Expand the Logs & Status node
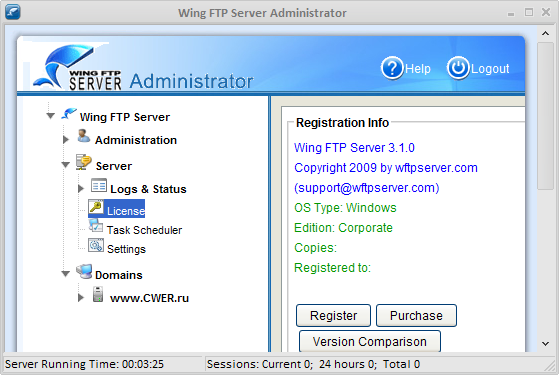This screenshot has width=559, height=375. 81,189
